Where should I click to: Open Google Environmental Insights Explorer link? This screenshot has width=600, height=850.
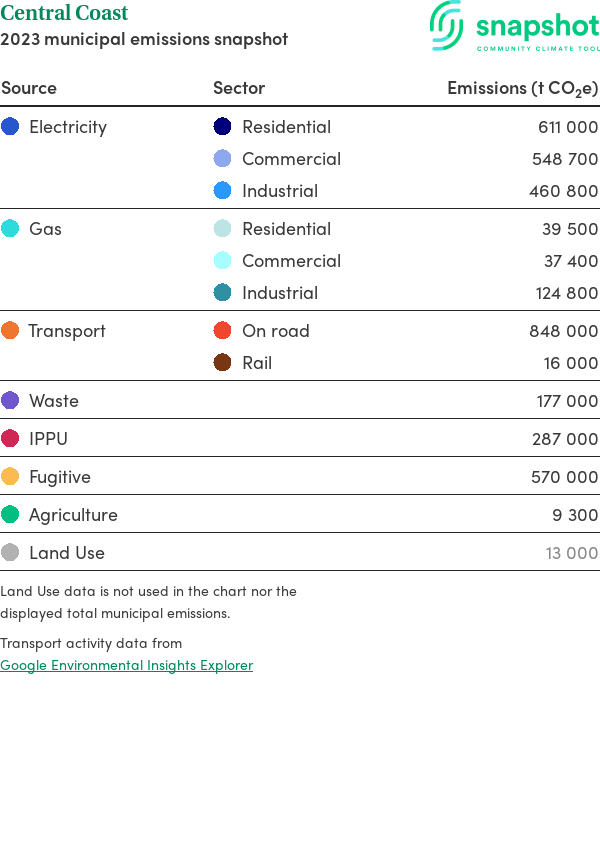(x=126, y=665)
